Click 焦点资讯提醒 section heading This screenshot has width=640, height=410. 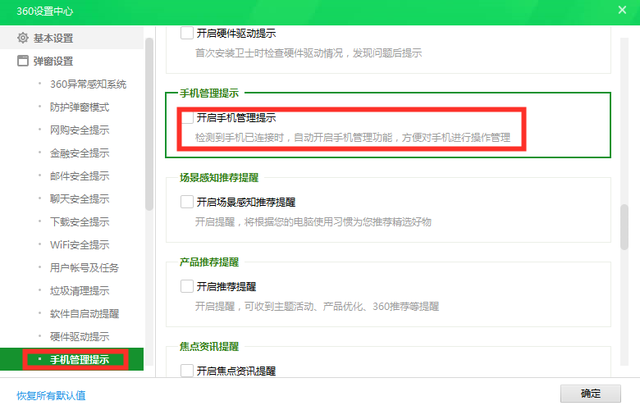tap(209, 346)
